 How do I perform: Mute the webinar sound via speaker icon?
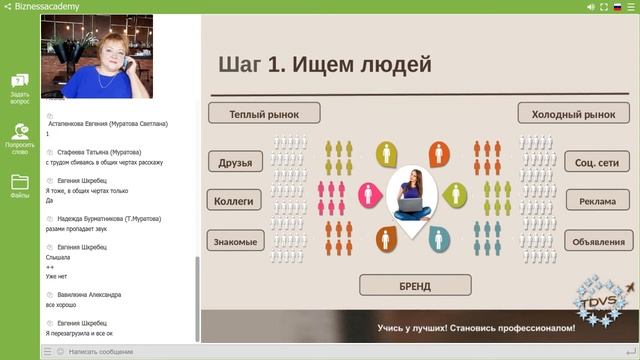591,7
